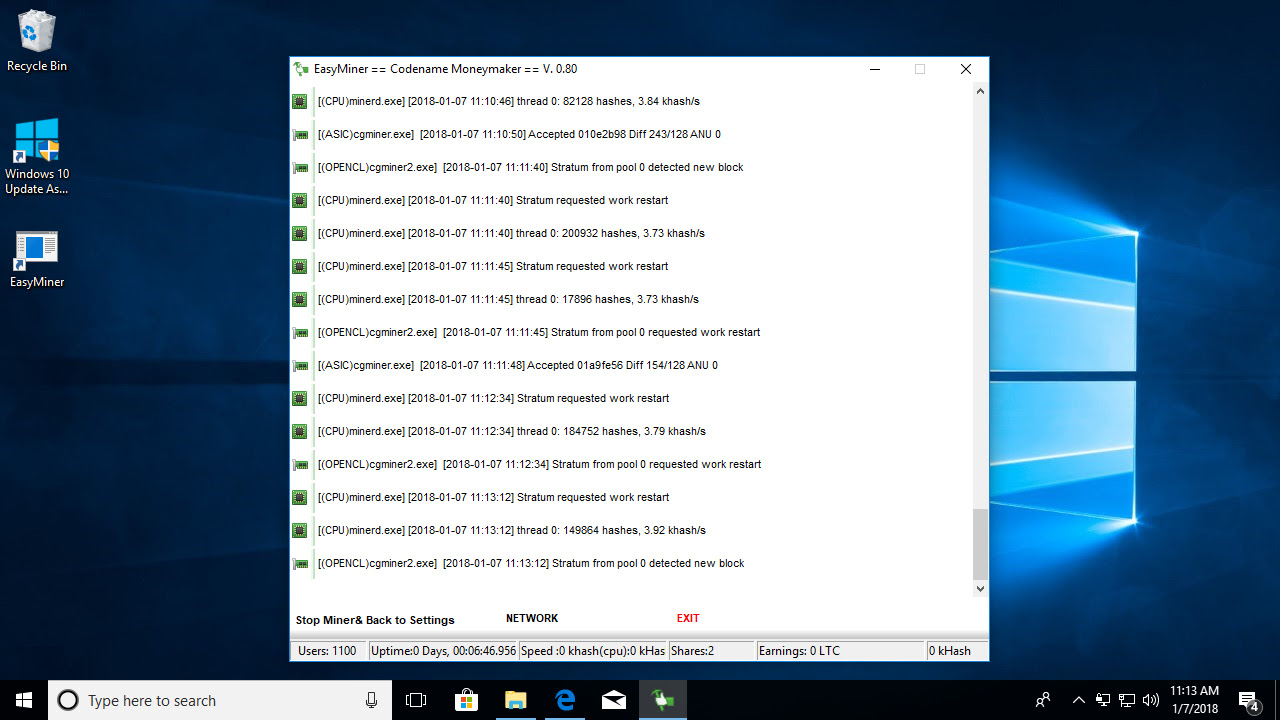Click 'Shares:2' in the status bar
This screenshot has width=1280, height=720.
click(712, 651)
